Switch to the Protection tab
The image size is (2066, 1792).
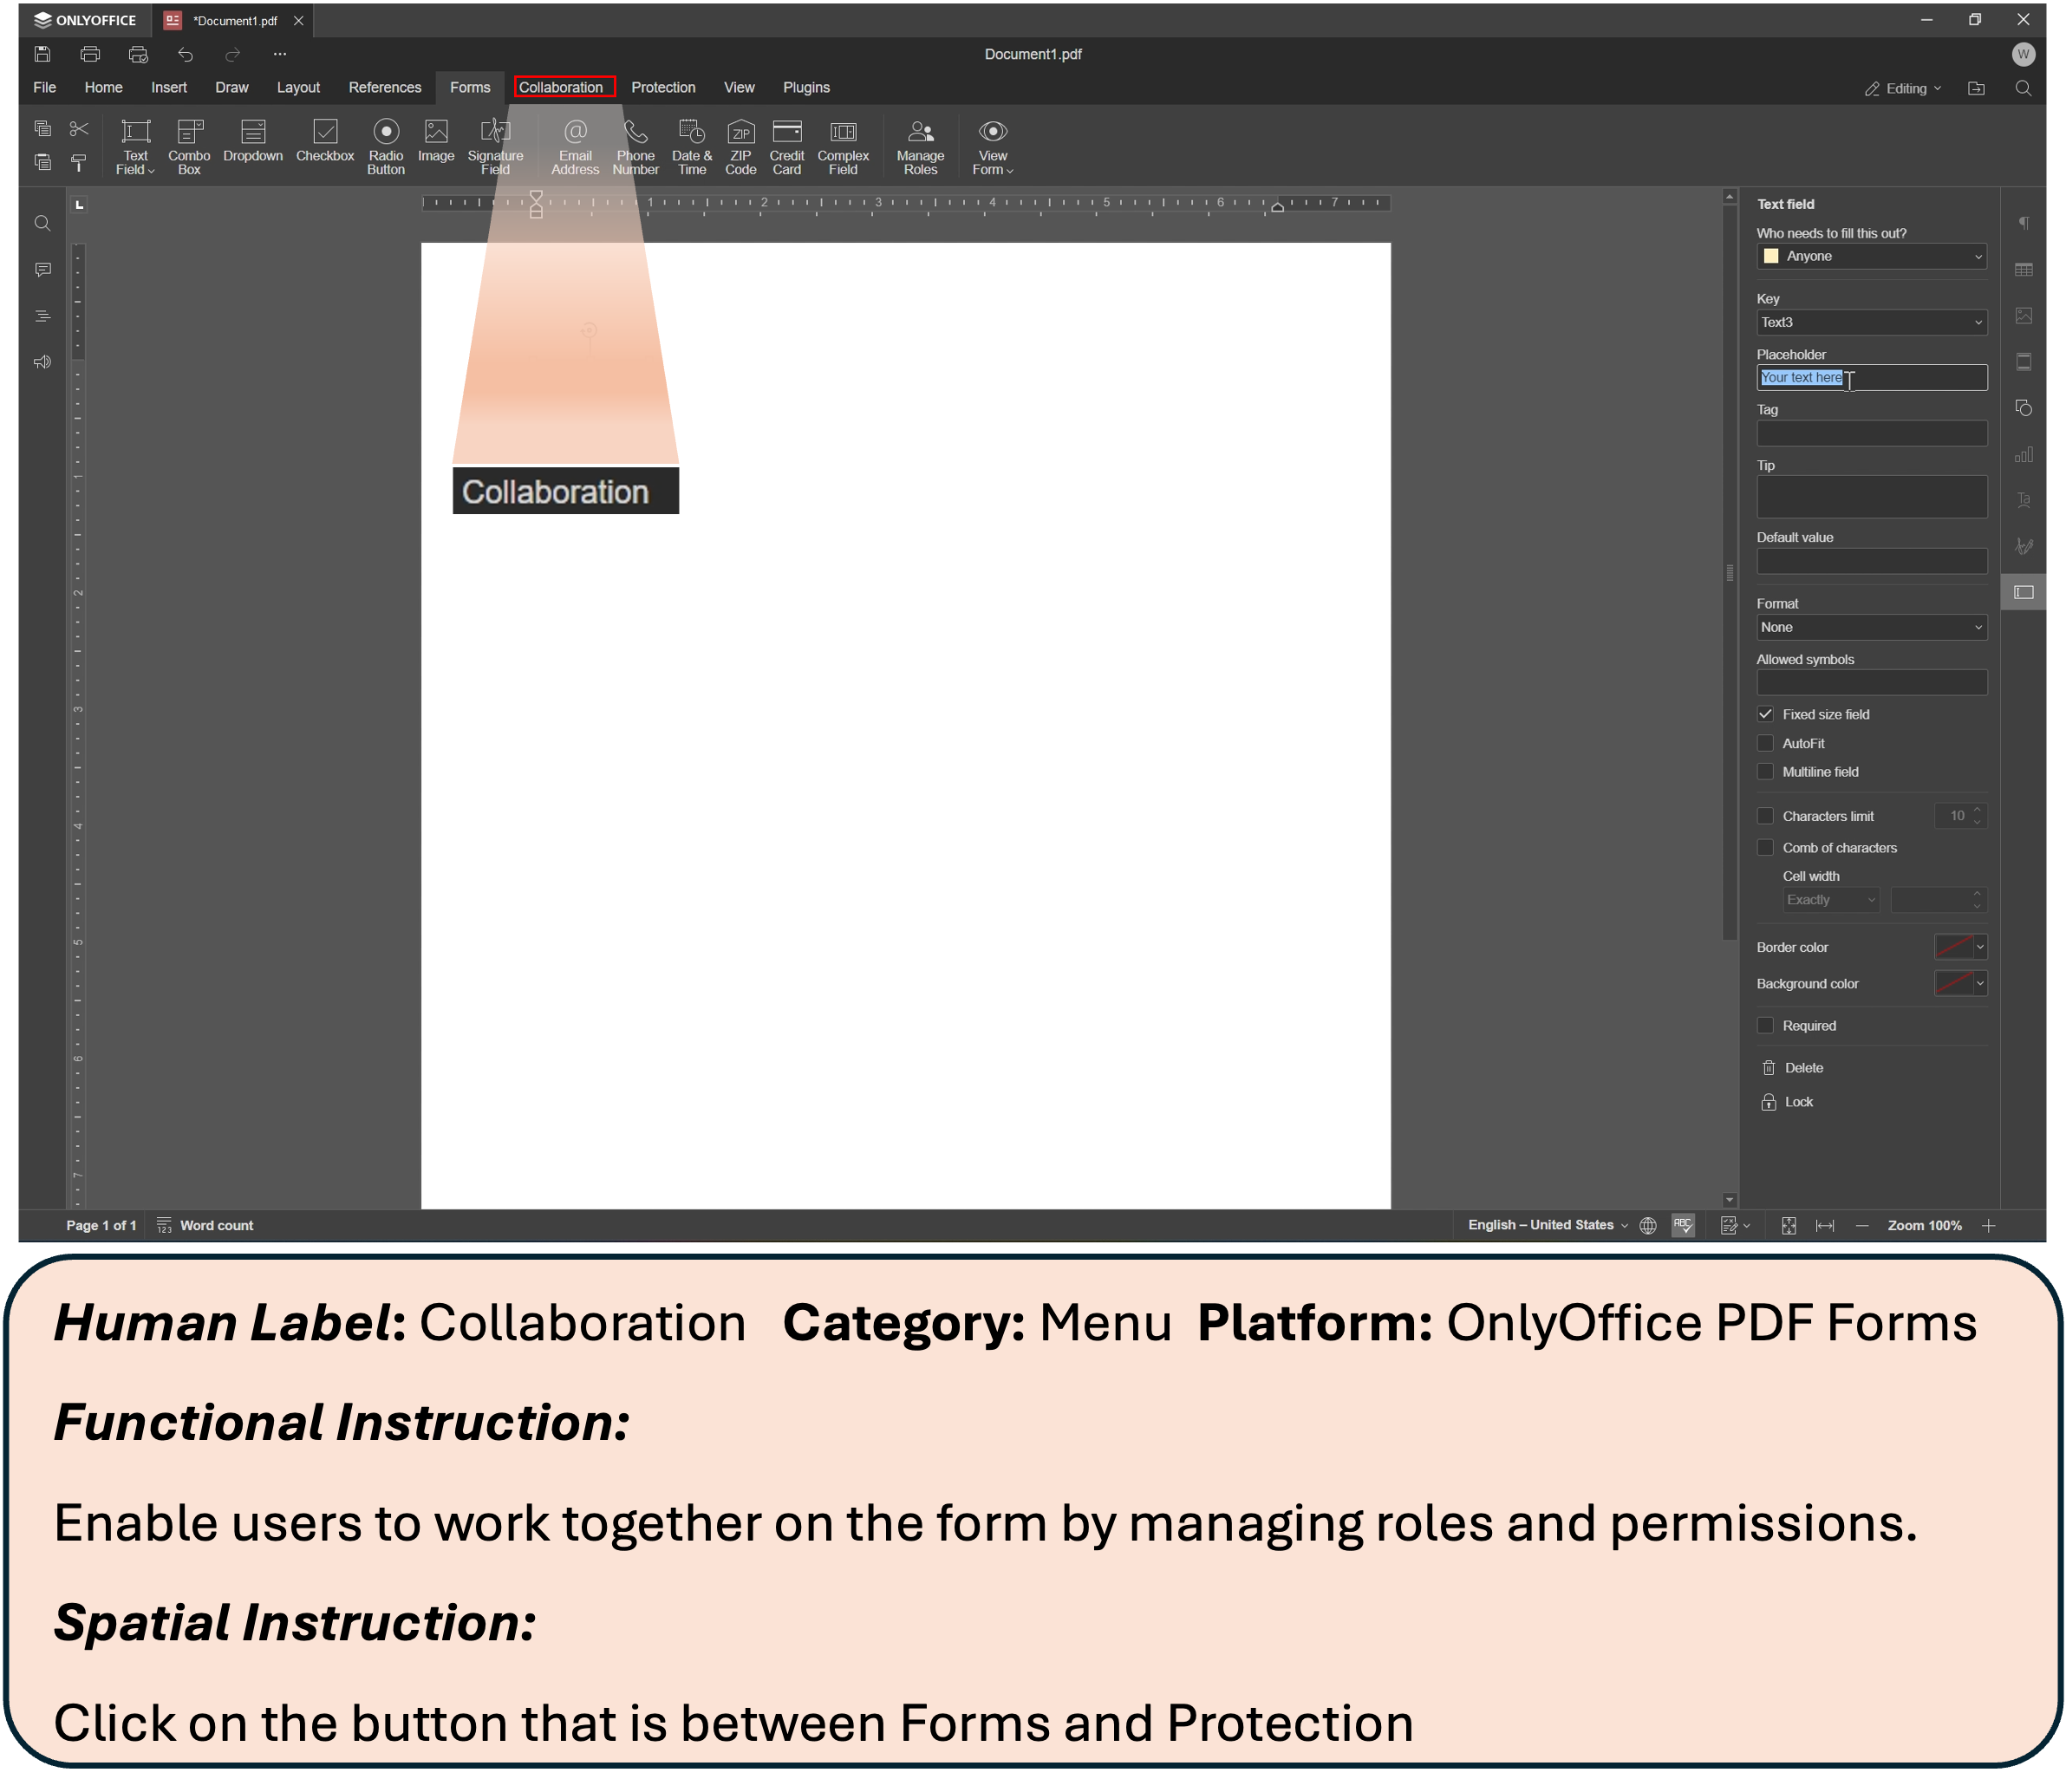[663, 88]
